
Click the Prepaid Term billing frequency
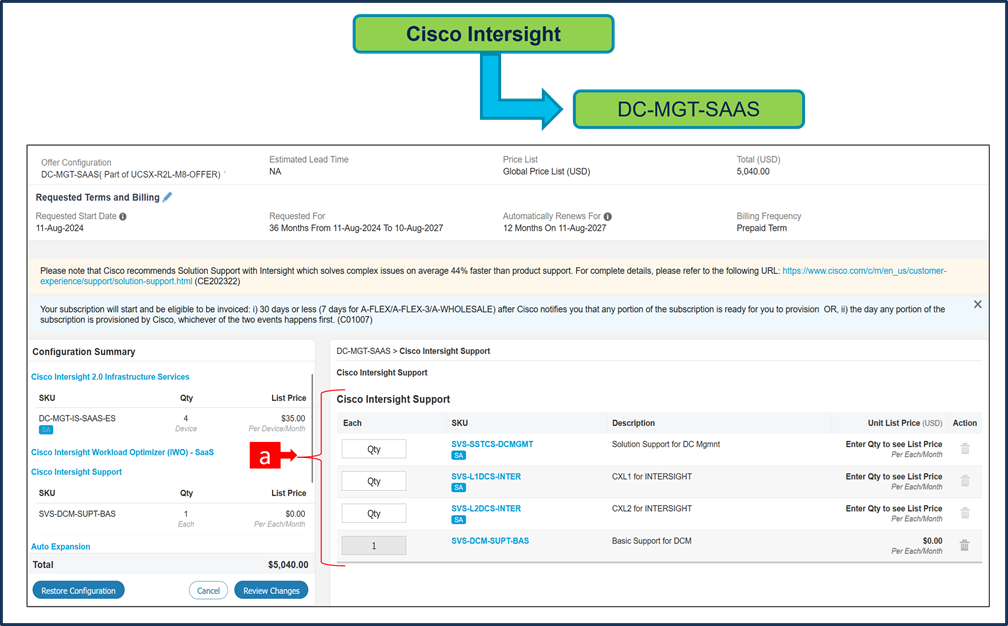coord(762,228)
